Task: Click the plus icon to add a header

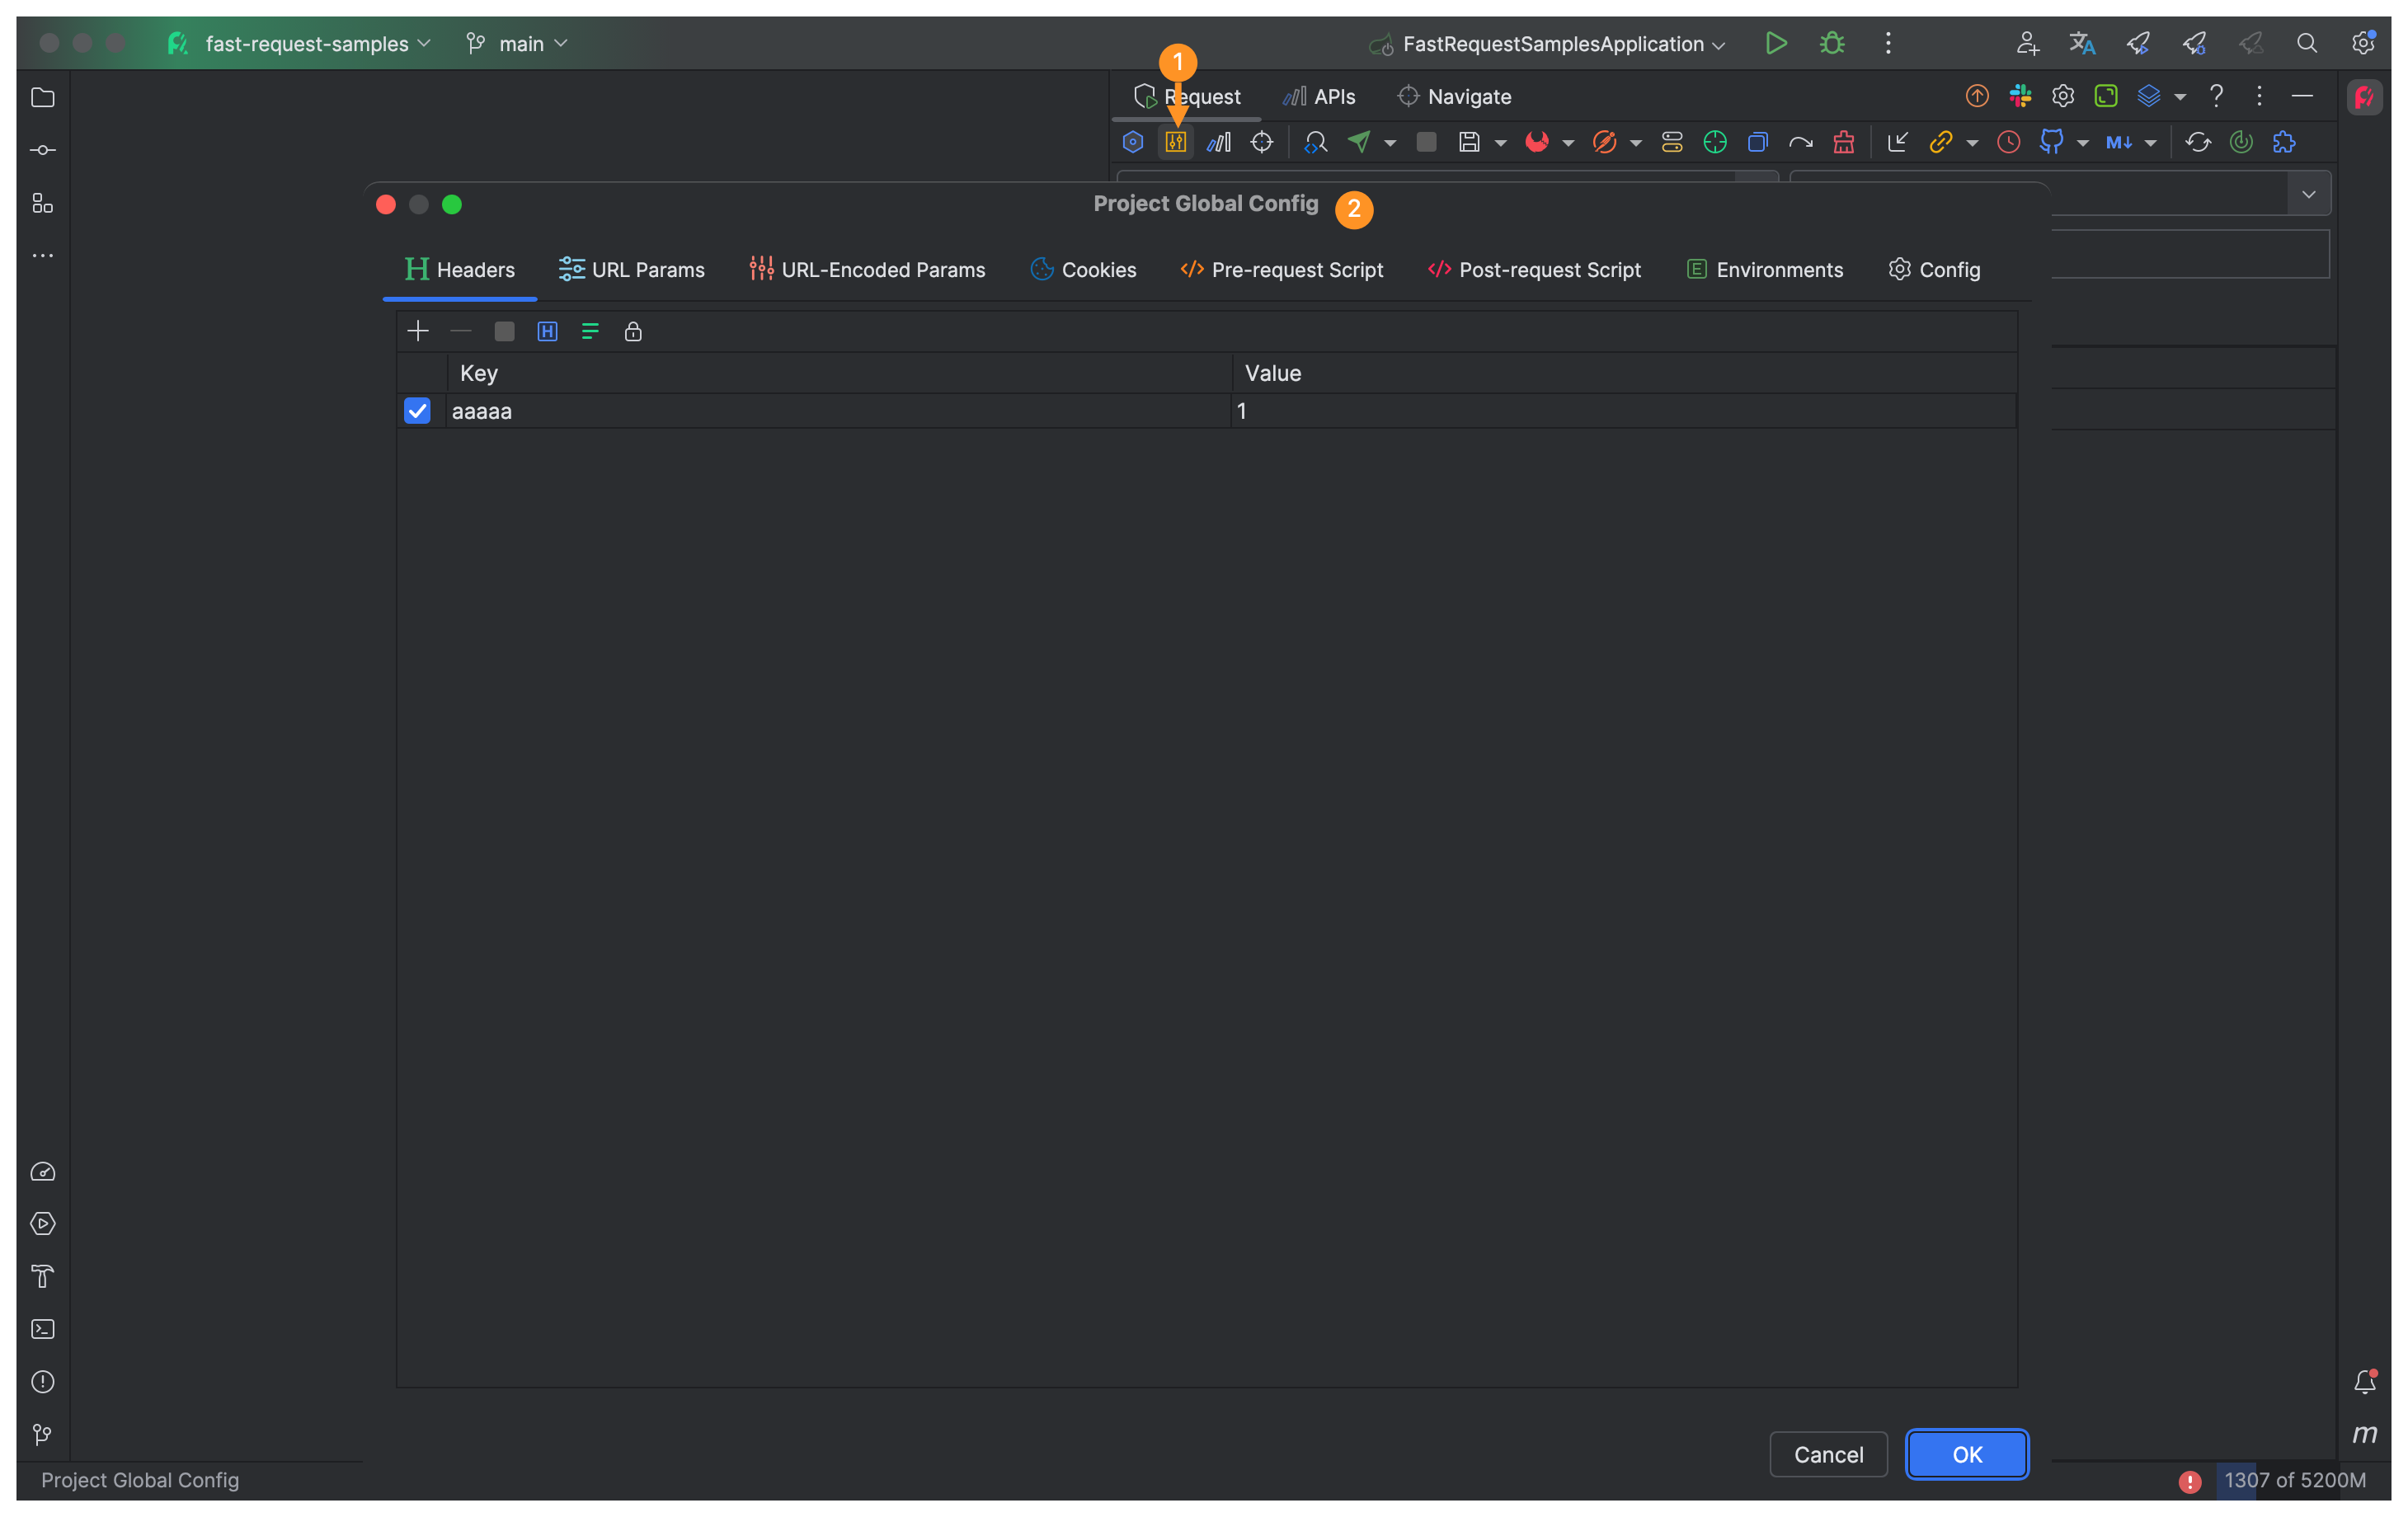Action: click(x=418, y=331)
